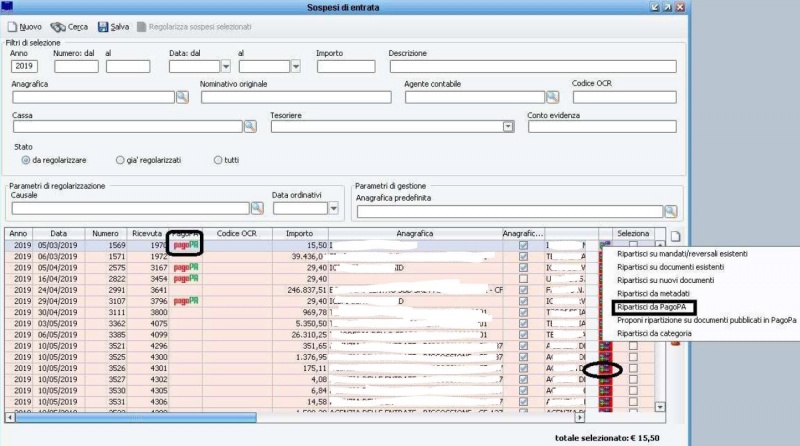Choose 'Ripartisci da metadati'
800x446 pixels.
pos(653,293)
